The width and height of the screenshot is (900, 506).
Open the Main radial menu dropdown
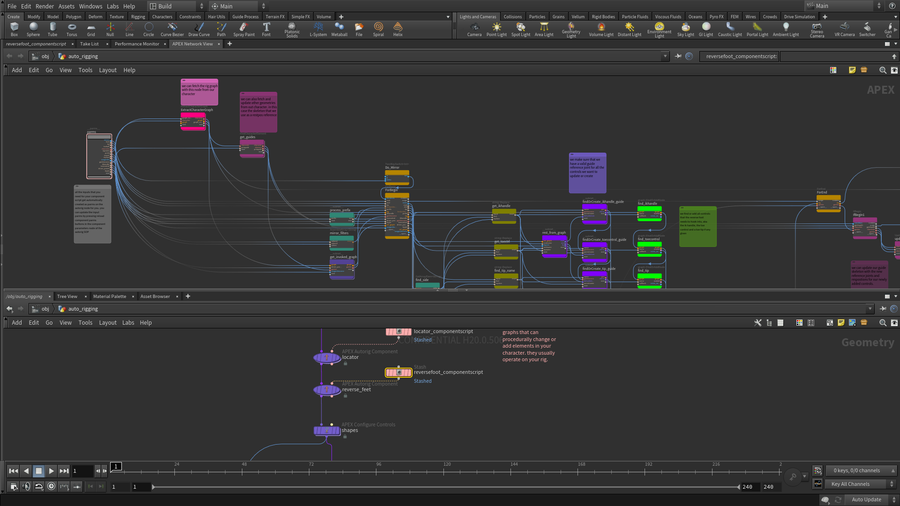(238, 6)
